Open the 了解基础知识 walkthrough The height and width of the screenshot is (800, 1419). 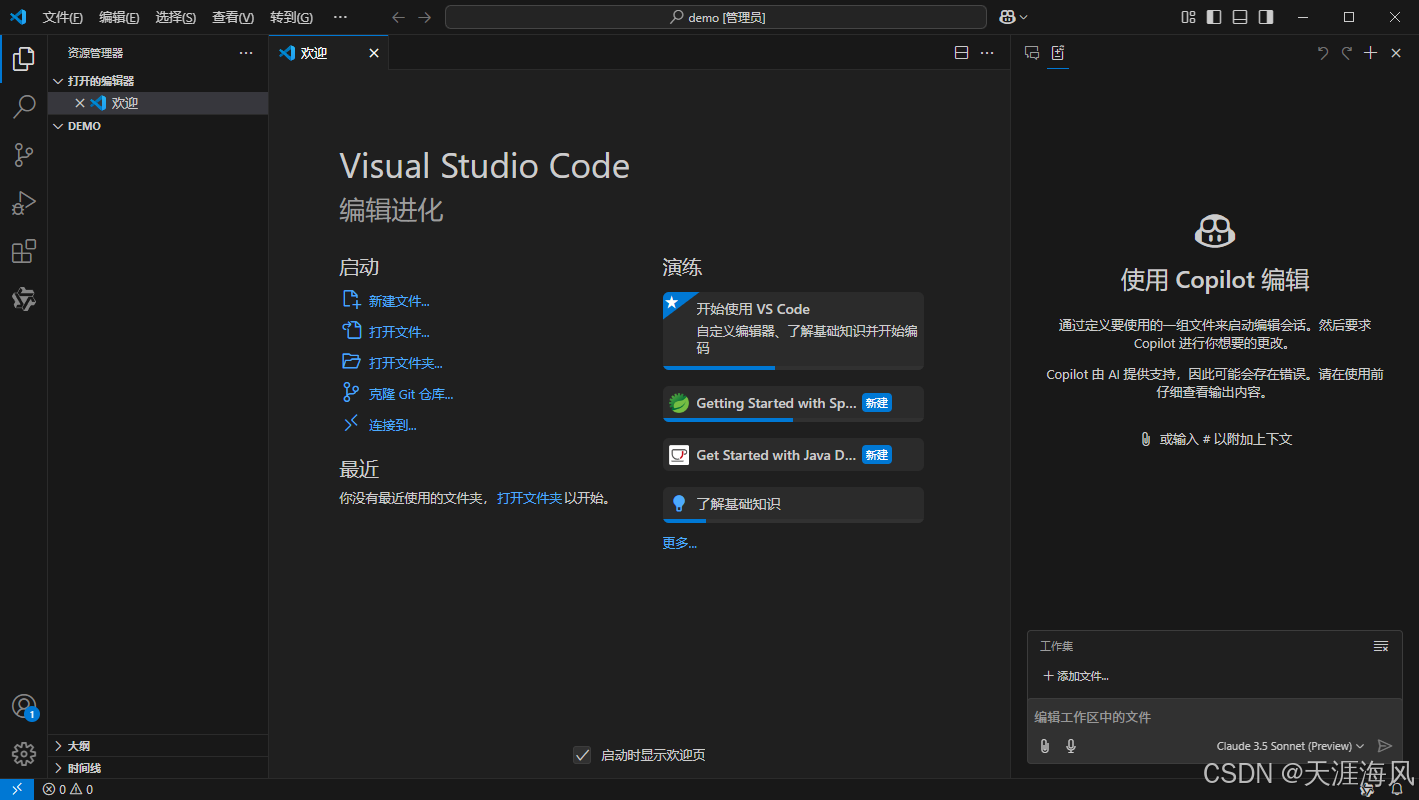793,505
